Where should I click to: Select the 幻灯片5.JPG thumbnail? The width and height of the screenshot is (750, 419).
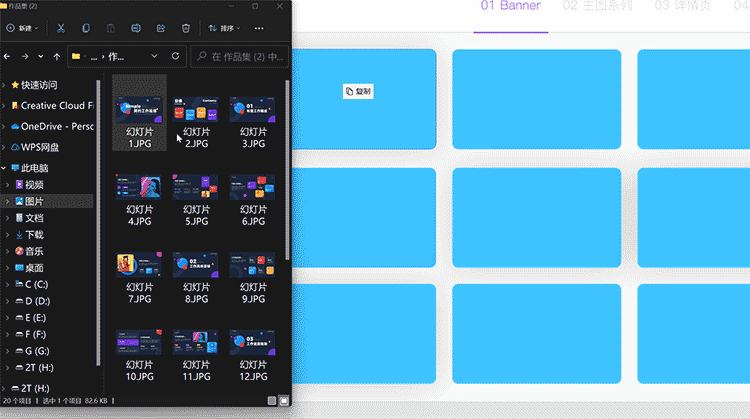click(x=196, y=187)
